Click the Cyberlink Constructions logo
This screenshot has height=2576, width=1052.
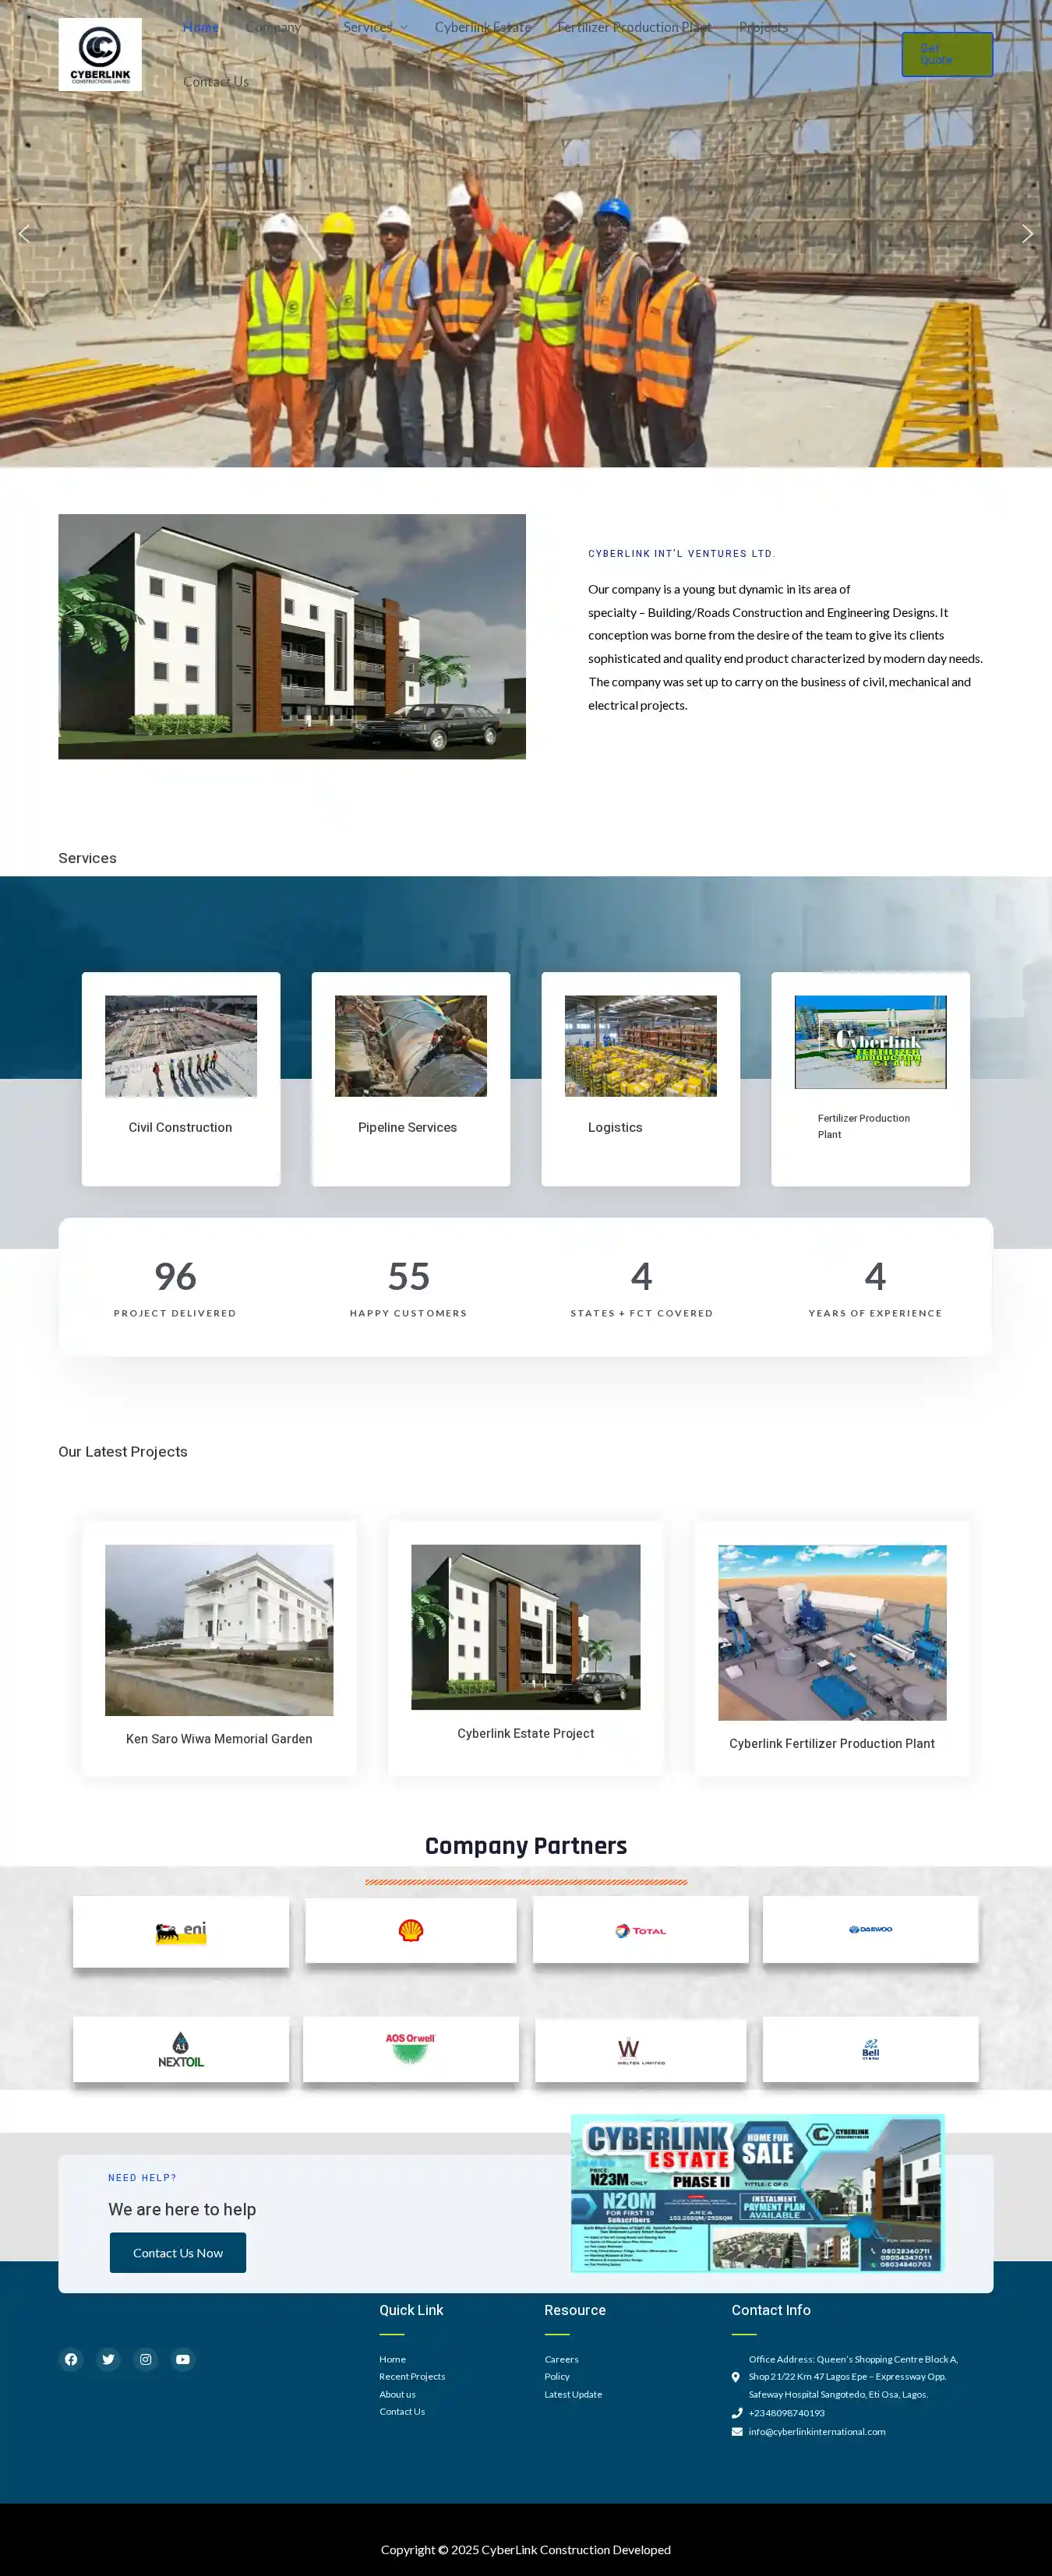(x=100, y=54)
